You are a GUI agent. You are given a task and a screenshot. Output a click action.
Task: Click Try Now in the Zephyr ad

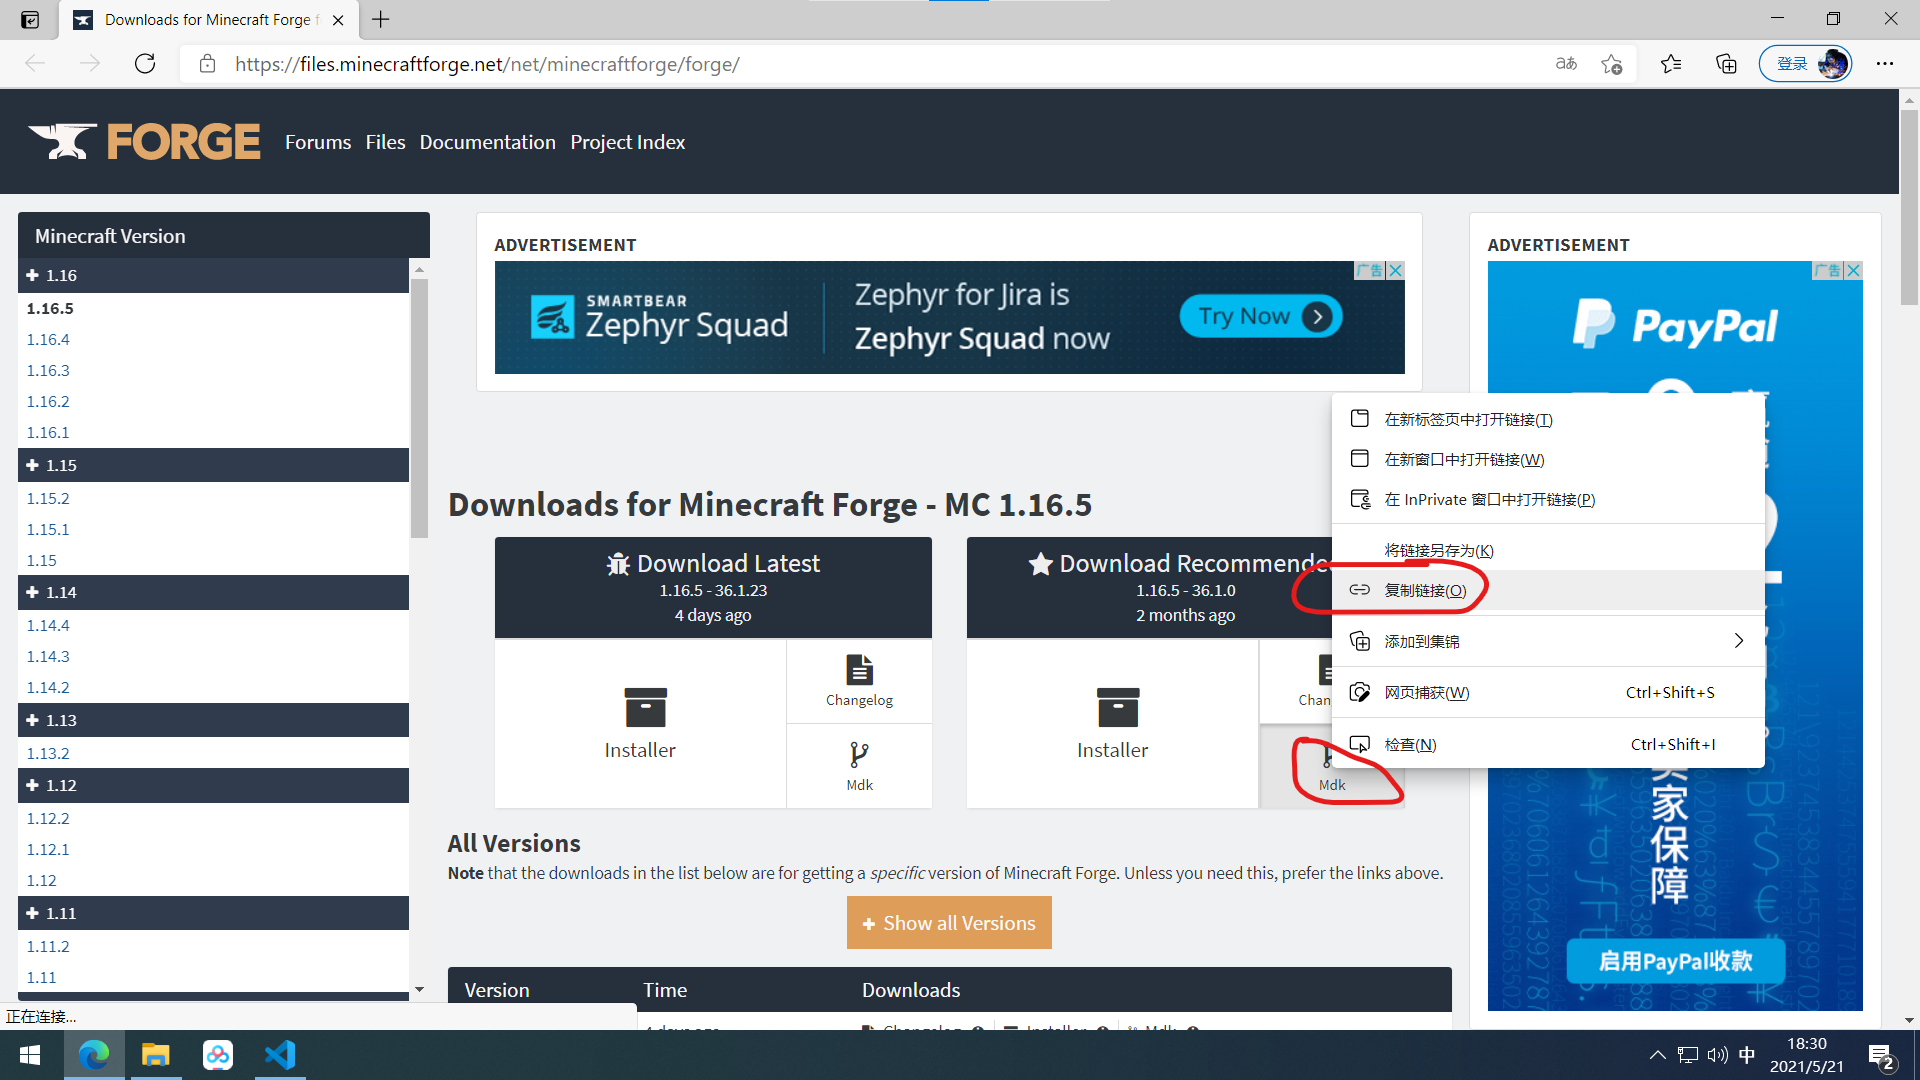click(x=1259, y=315)
